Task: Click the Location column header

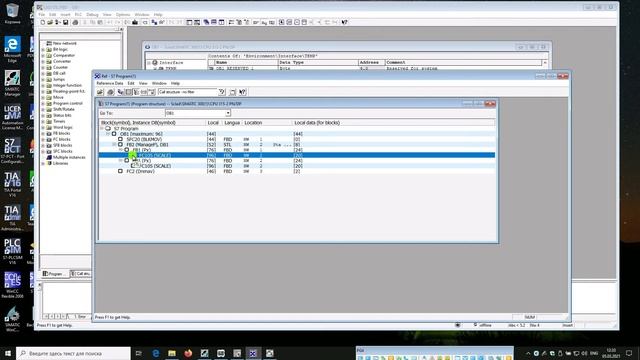Action: click(253, 122)
